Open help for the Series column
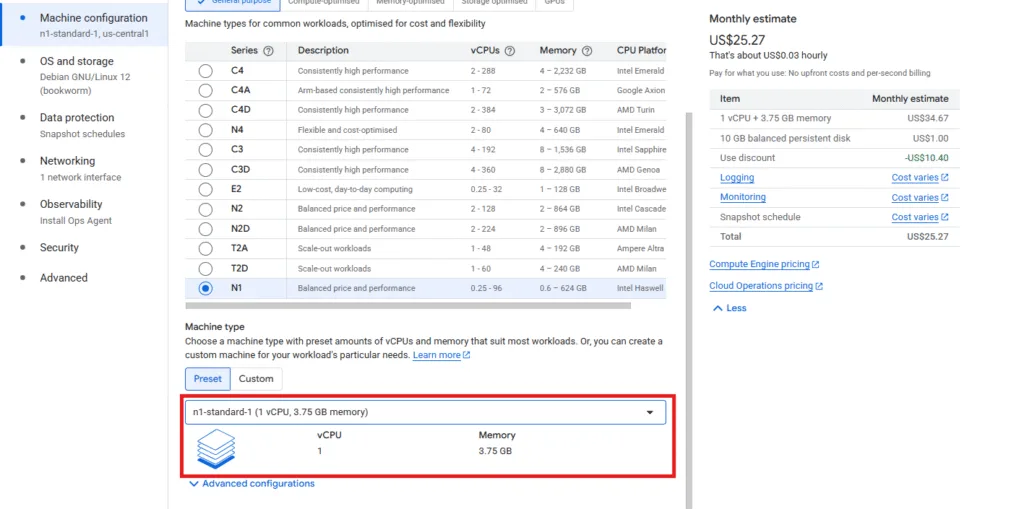The image size is (1024, 509). pos(268,50)
